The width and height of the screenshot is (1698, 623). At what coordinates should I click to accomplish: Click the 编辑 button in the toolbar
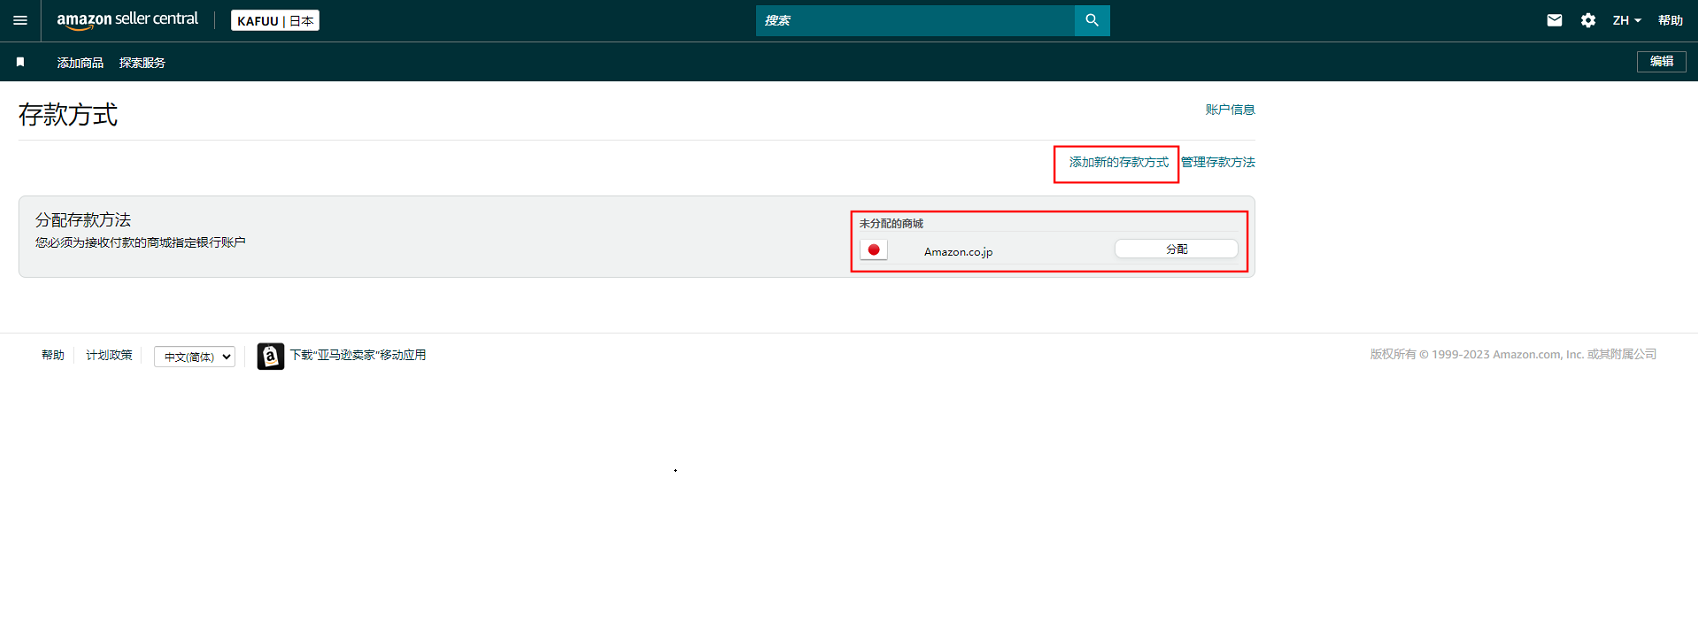click(x=1661, y=62)
